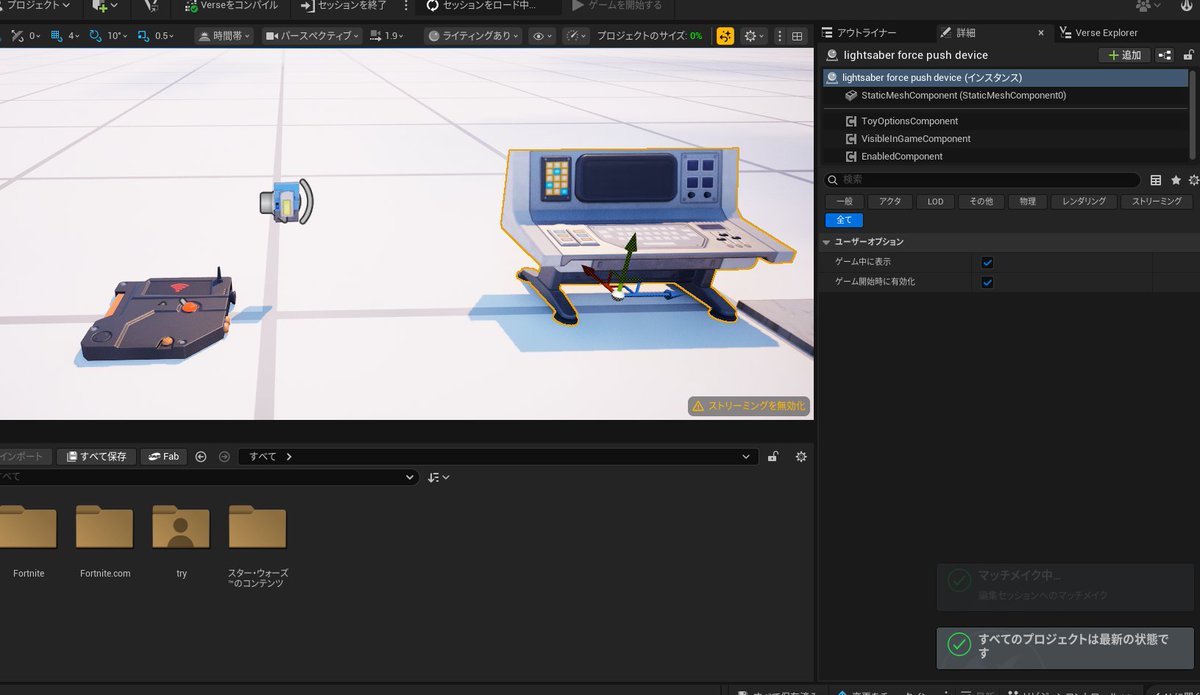This screenshot has height=695, width=1200.
Task: Open the rotation snap 10° dropdown
Action: [118, 36]
